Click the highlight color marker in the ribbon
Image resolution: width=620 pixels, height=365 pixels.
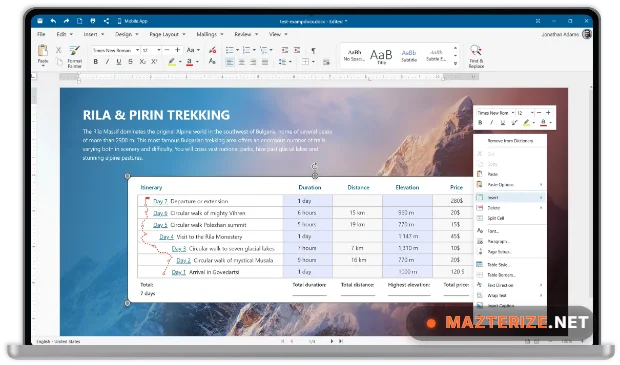pos(172,62)
